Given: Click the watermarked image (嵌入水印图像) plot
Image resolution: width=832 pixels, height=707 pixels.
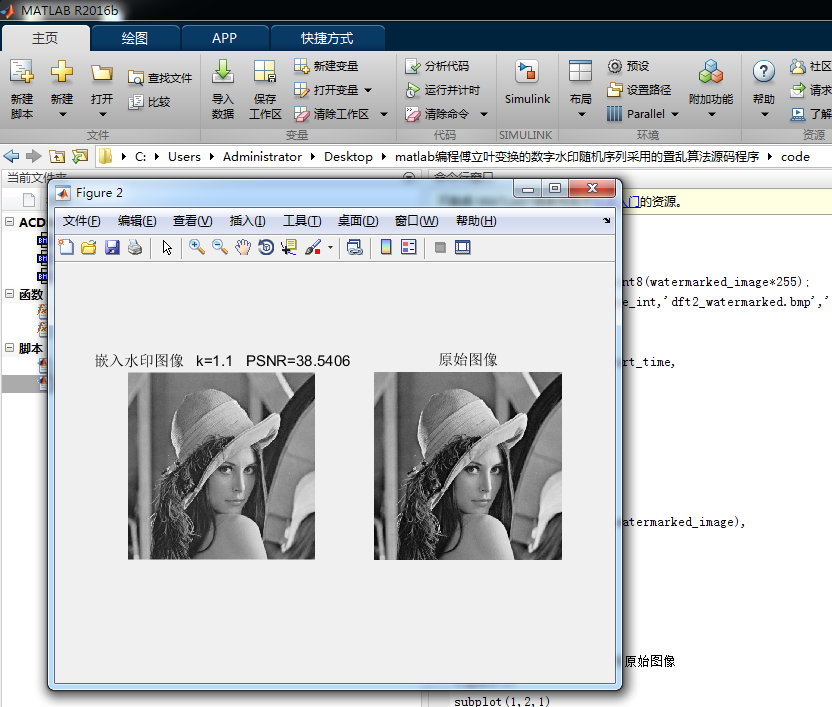Looking at the screenshot, I should (221, 466).
